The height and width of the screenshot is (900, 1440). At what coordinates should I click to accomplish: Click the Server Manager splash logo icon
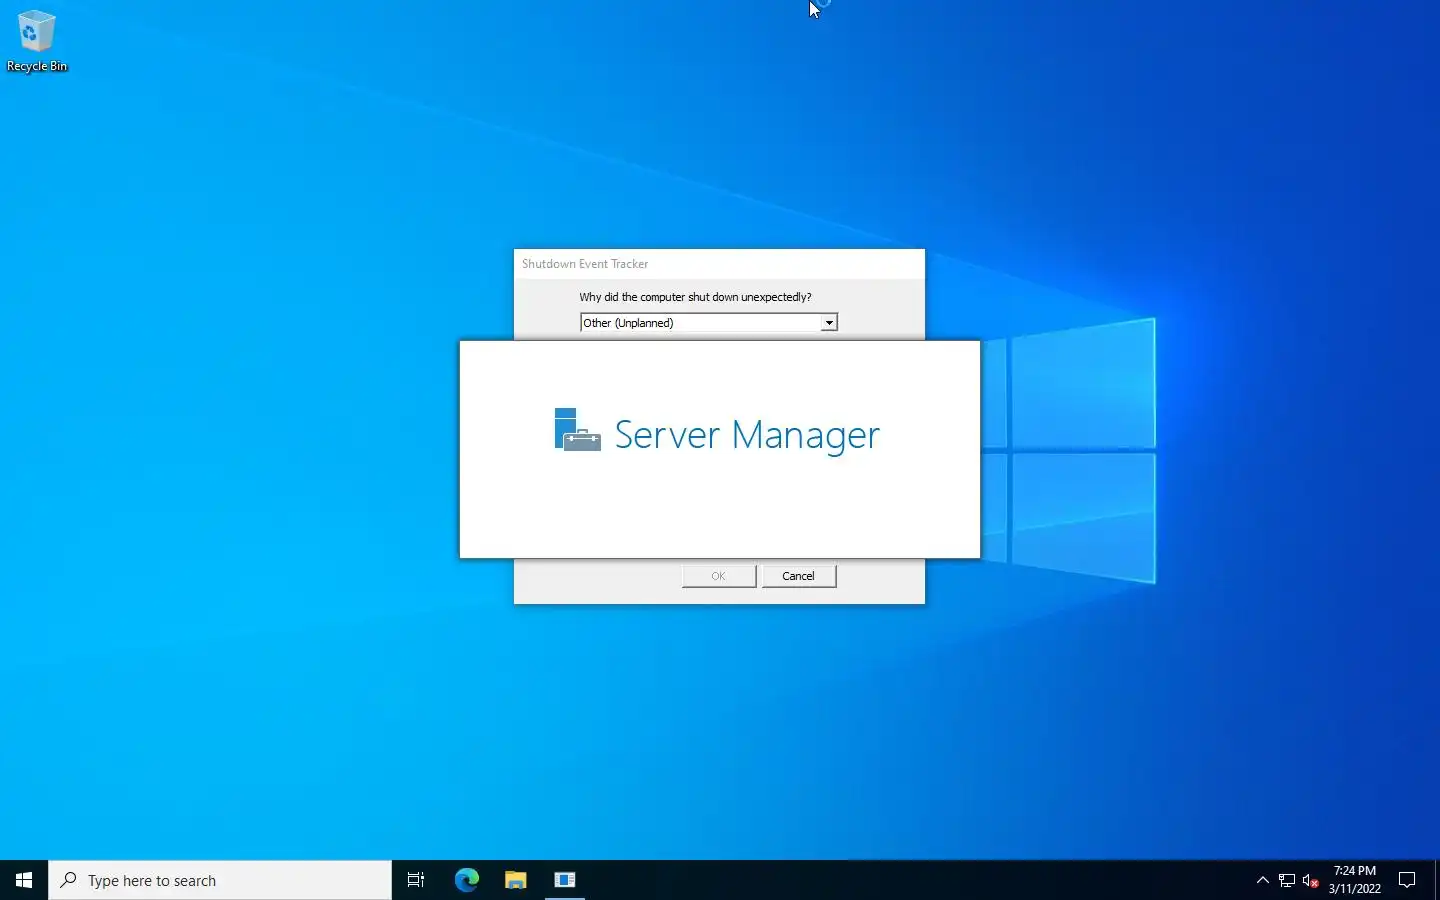click(577, 430)
